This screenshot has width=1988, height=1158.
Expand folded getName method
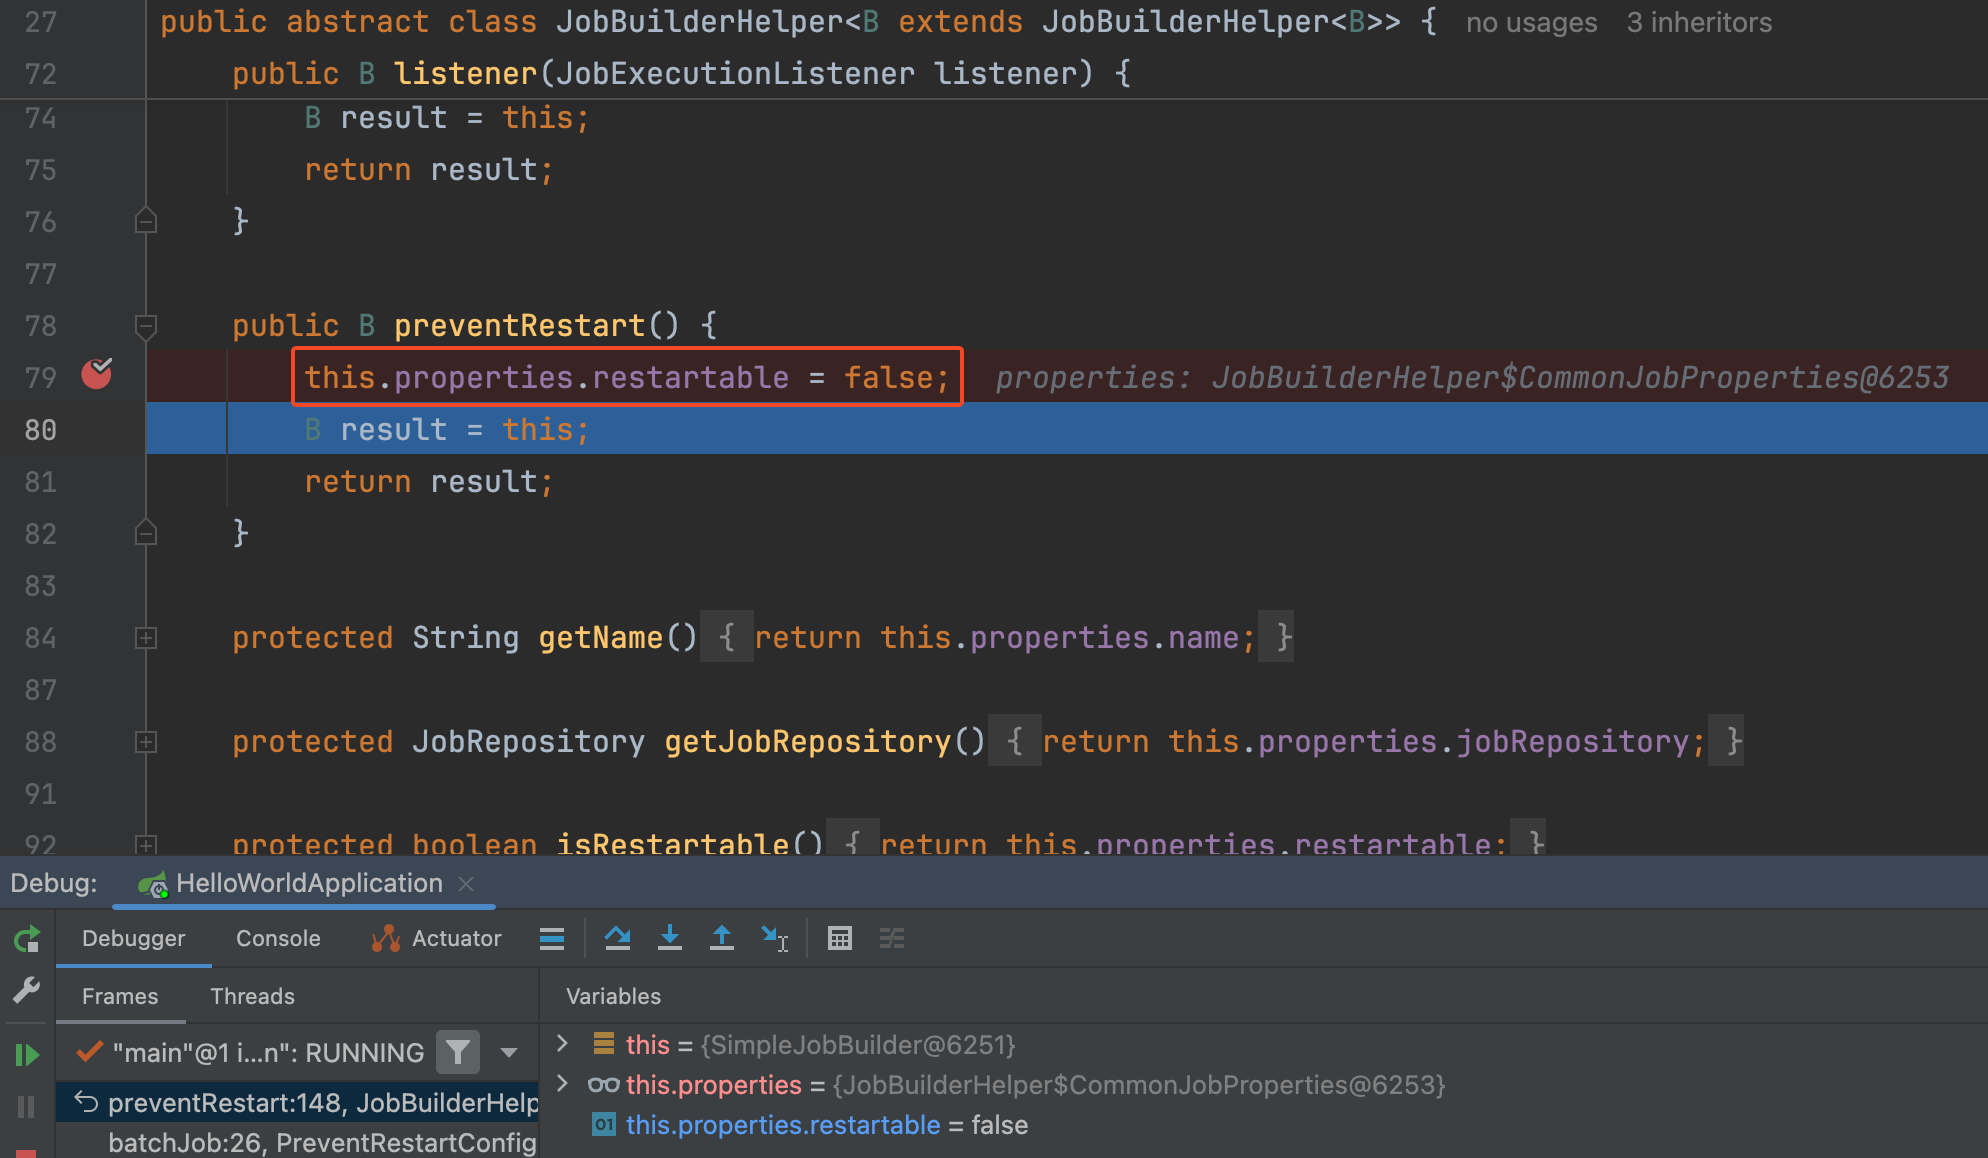click(x=146, y=638)
